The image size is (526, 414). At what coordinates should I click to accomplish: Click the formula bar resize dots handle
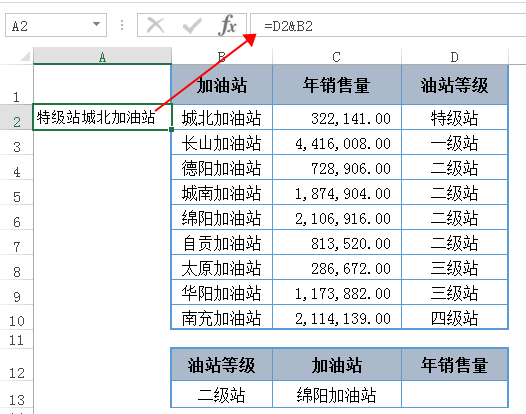tap(122, 25)
